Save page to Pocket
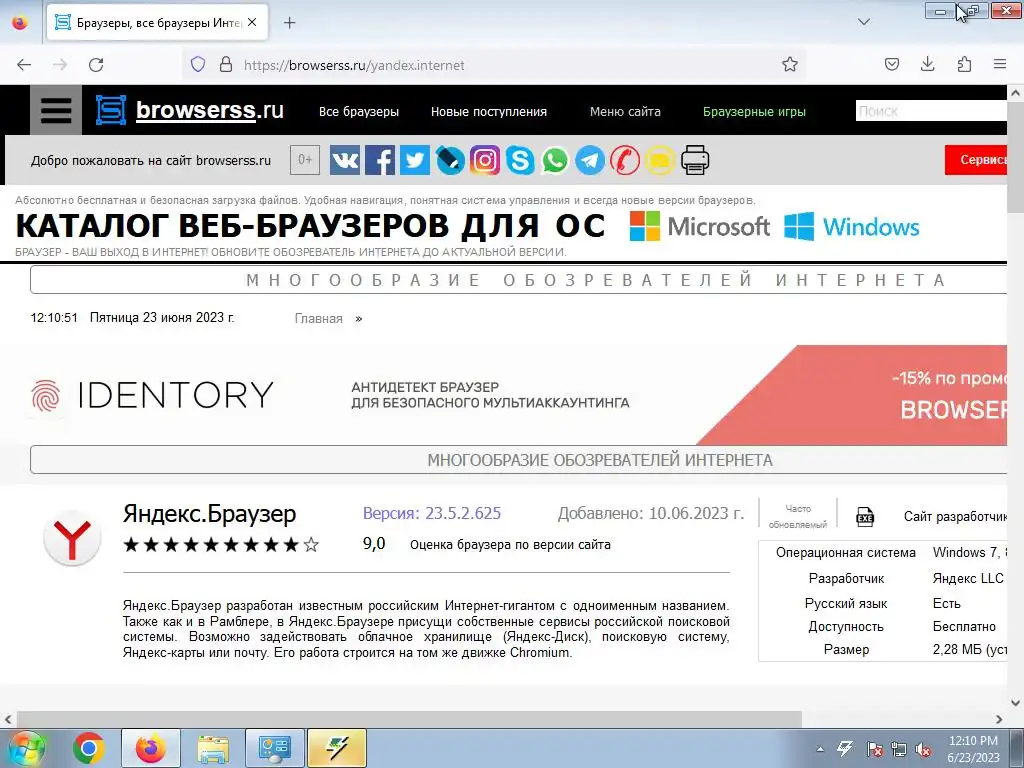The image size is (1024, 768). pos(891,65)
